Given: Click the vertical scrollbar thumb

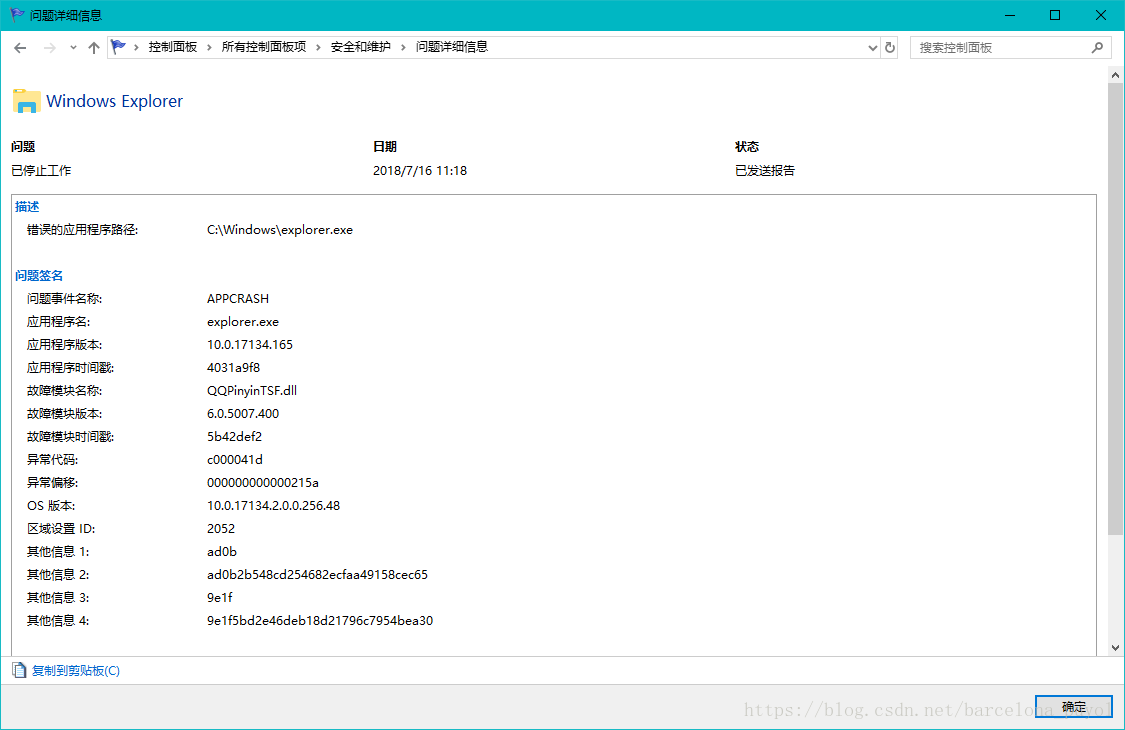Looking at the screenshot, I should click(x=1115, y=309).
